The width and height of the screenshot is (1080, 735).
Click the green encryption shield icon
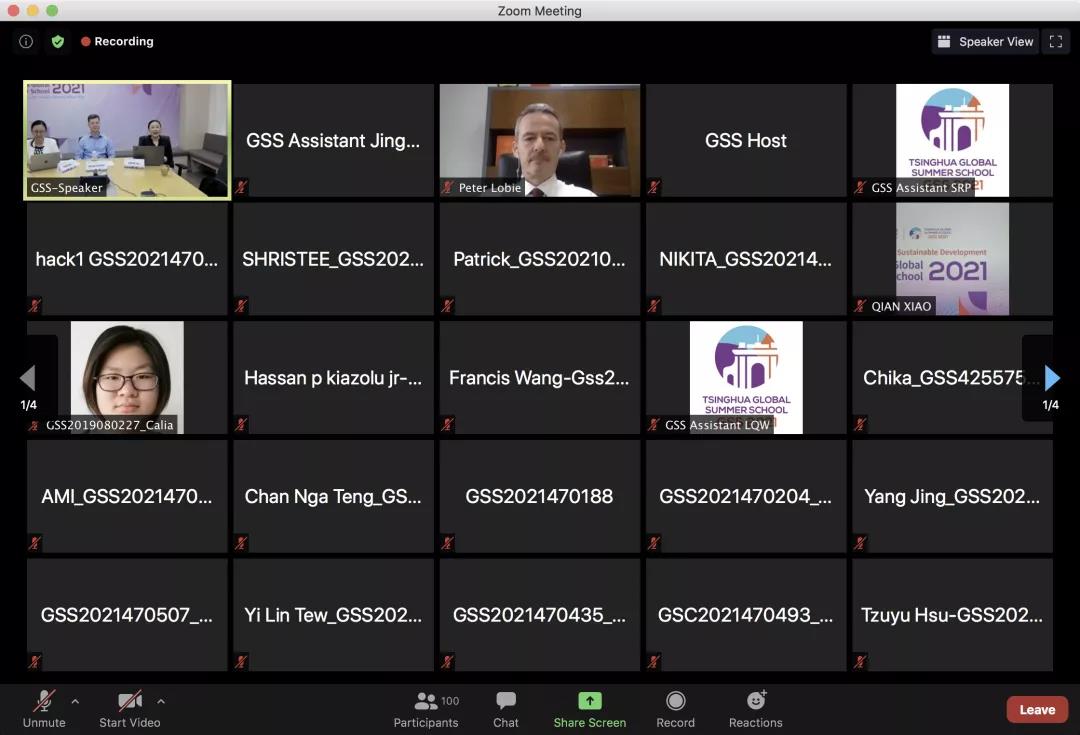[58, 41]
